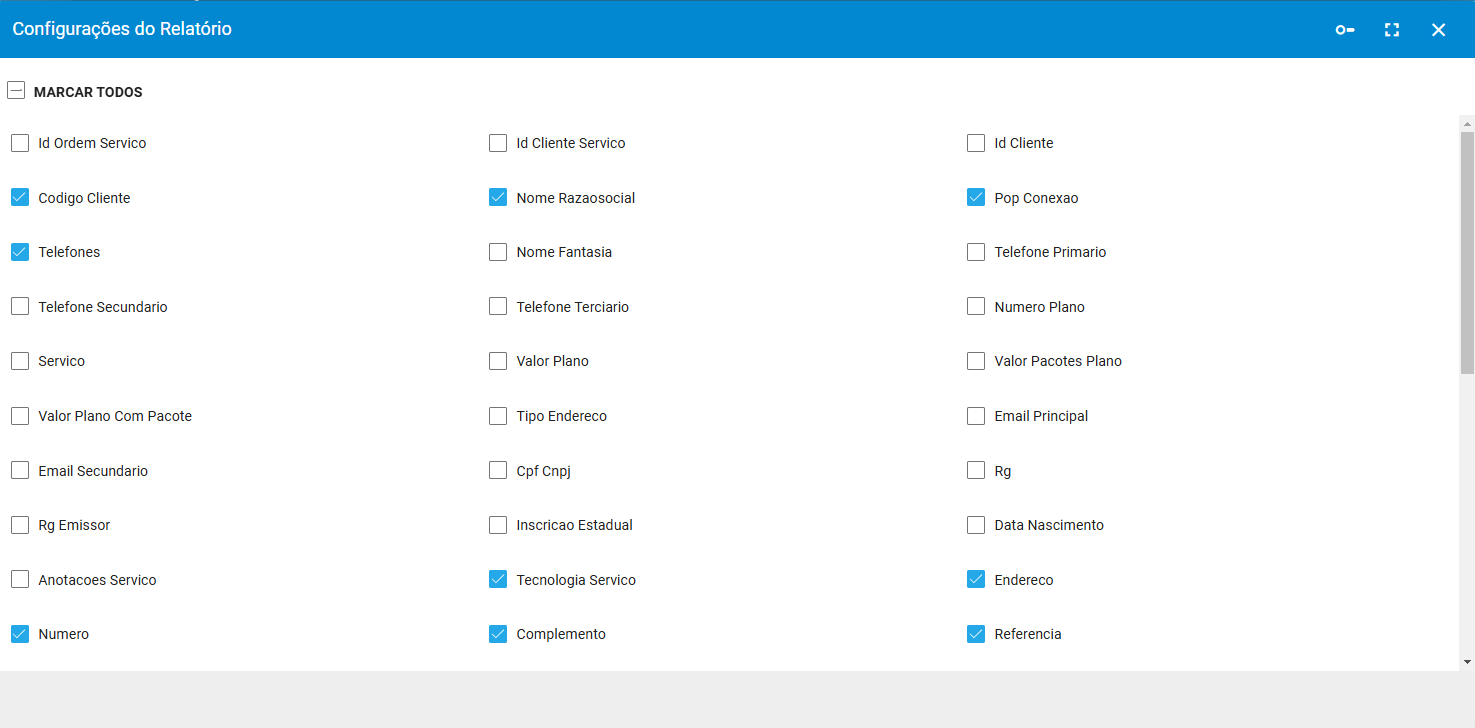Select the Telefone Terciario checkbox
The height and width of the screenshot is (728, 1475).
(x=498, y=306)
